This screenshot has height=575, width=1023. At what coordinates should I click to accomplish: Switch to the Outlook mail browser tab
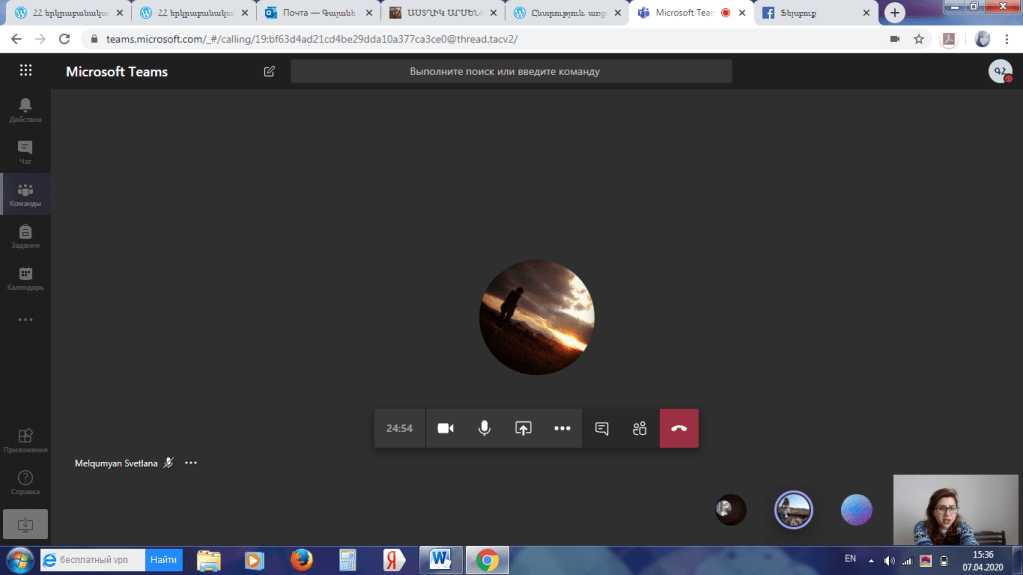[x=317, y=13]
